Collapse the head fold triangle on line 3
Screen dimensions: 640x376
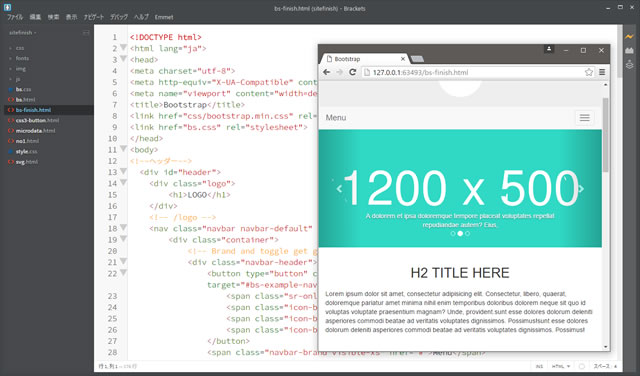[x=123, y=59]
